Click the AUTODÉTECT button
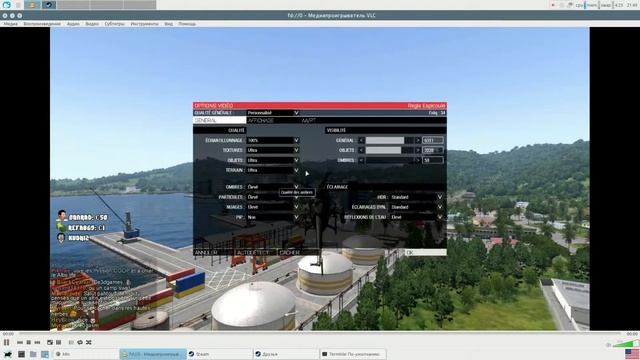640x360 pixels. (x=256, y=253)
